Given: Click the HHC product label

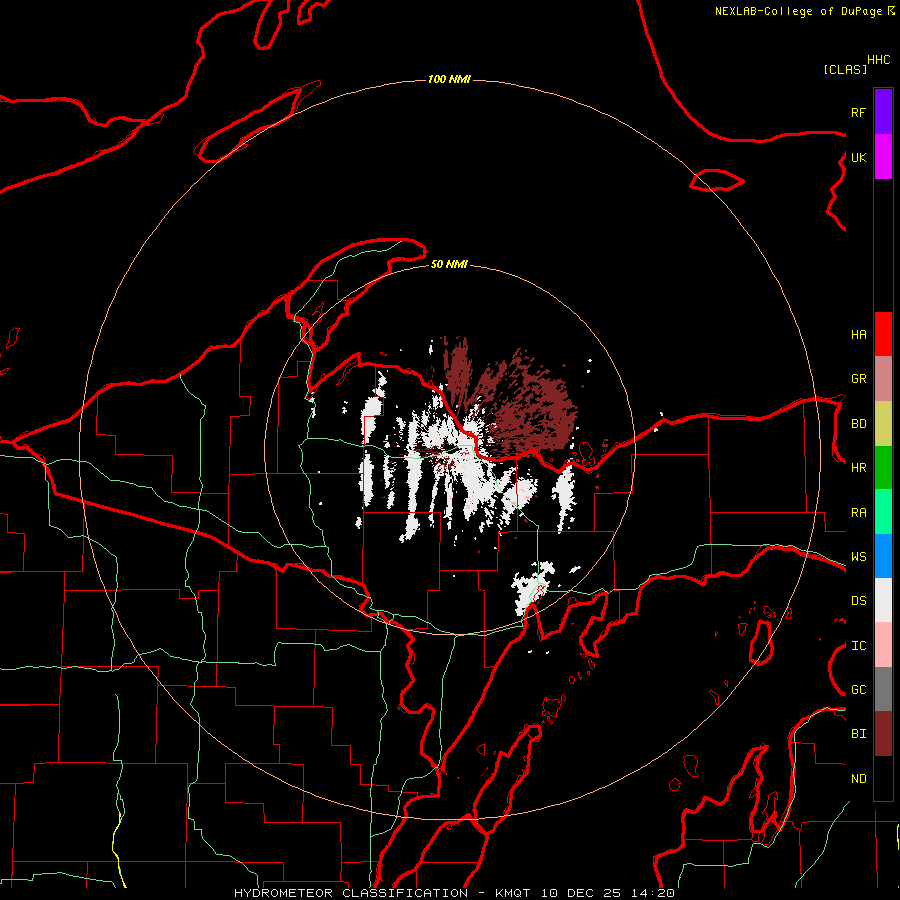Looking at the screenshot, I should coord(878,60).
